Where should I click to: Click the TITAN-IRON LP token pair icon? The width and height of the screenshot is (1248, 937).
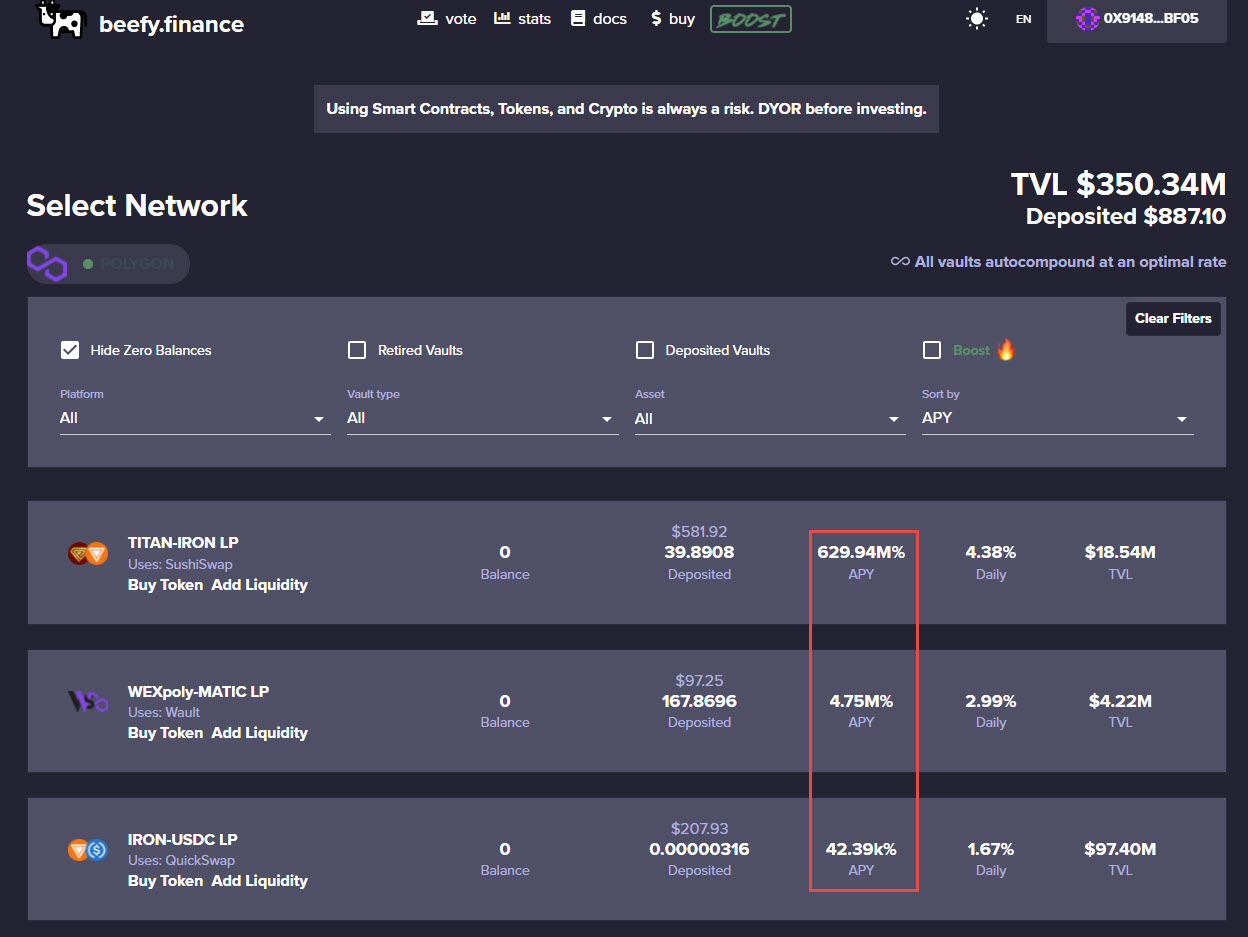tap(88, 553)
